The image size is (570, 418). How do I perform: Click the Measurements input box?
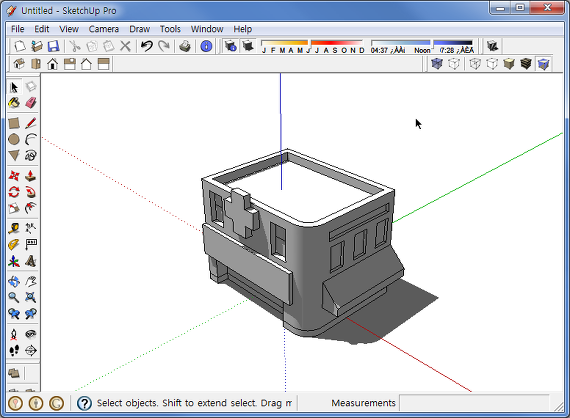[474, 403]
